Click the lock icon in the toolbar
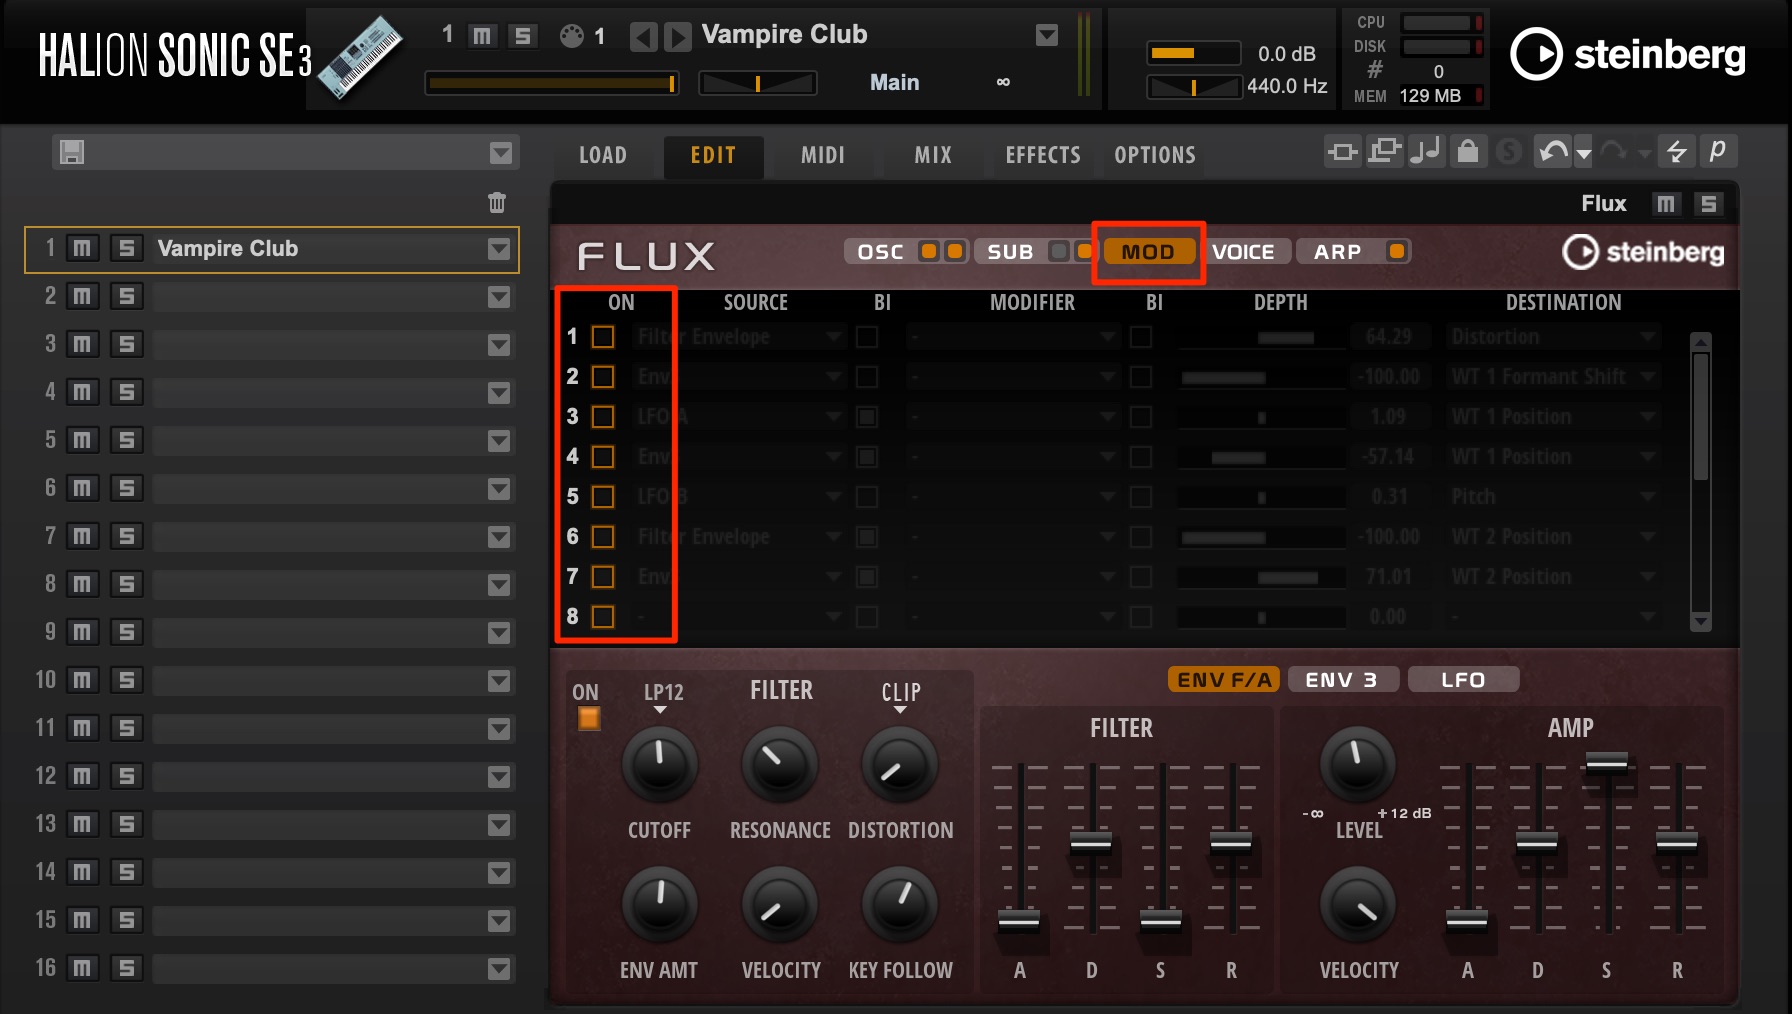This screenshot has height=1014, width=1792. [x=1467, y=151]
